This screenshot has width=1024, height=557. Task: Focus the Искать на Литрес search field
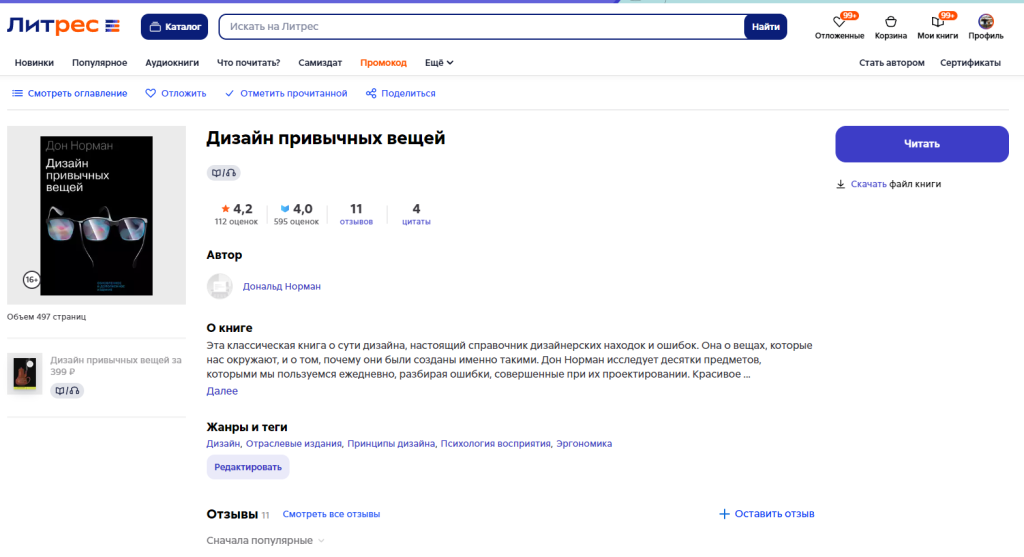482,27
